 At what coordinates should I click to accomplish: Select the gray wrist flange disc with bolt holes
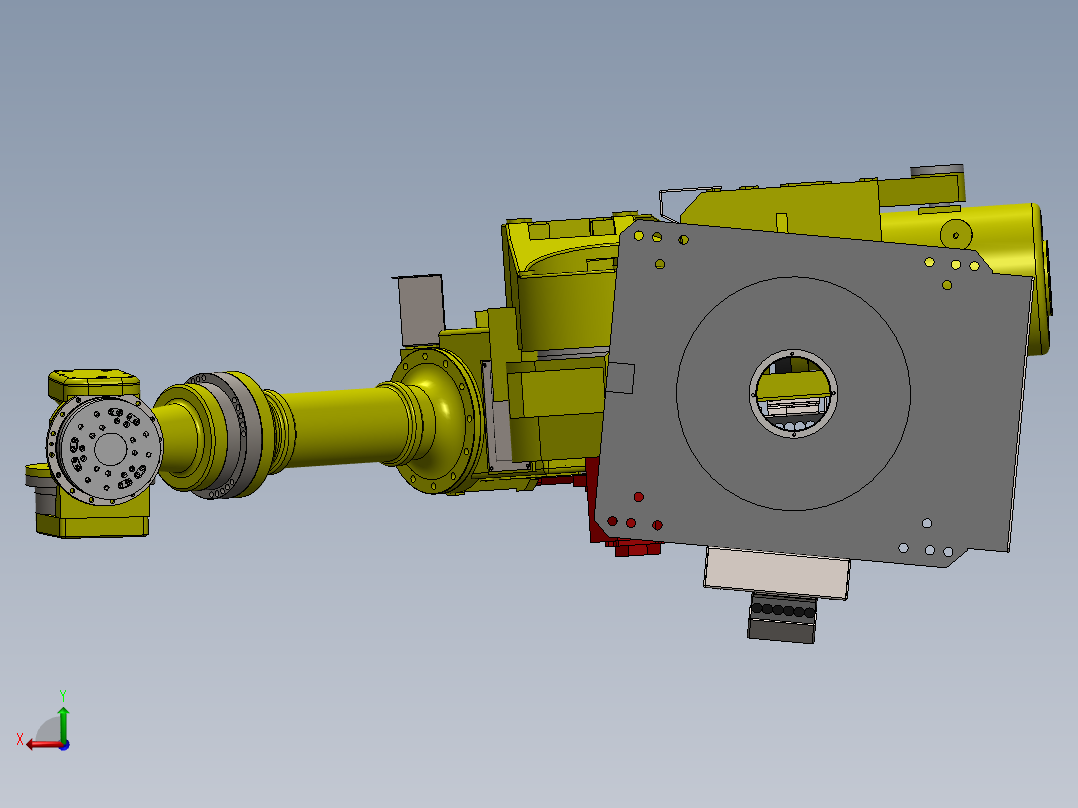(105, 450)
